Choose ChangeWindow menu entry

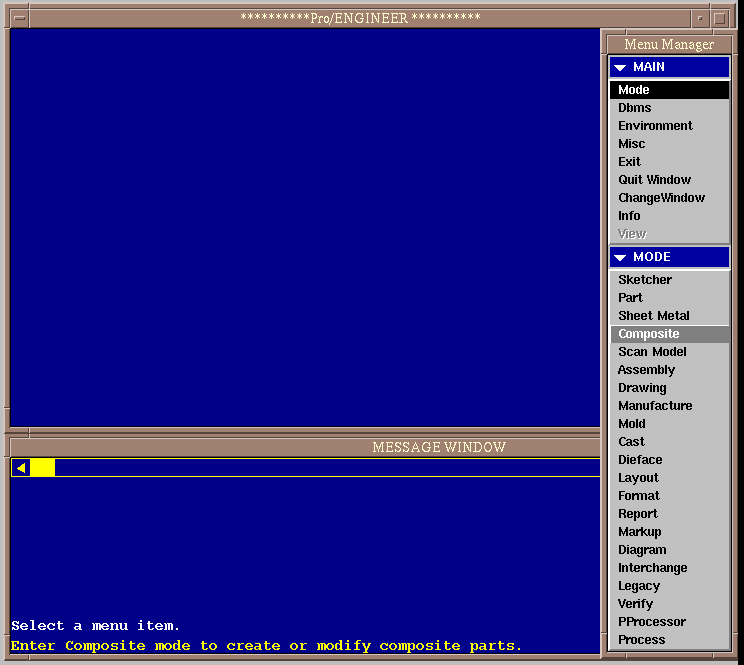tap(670, 198)
